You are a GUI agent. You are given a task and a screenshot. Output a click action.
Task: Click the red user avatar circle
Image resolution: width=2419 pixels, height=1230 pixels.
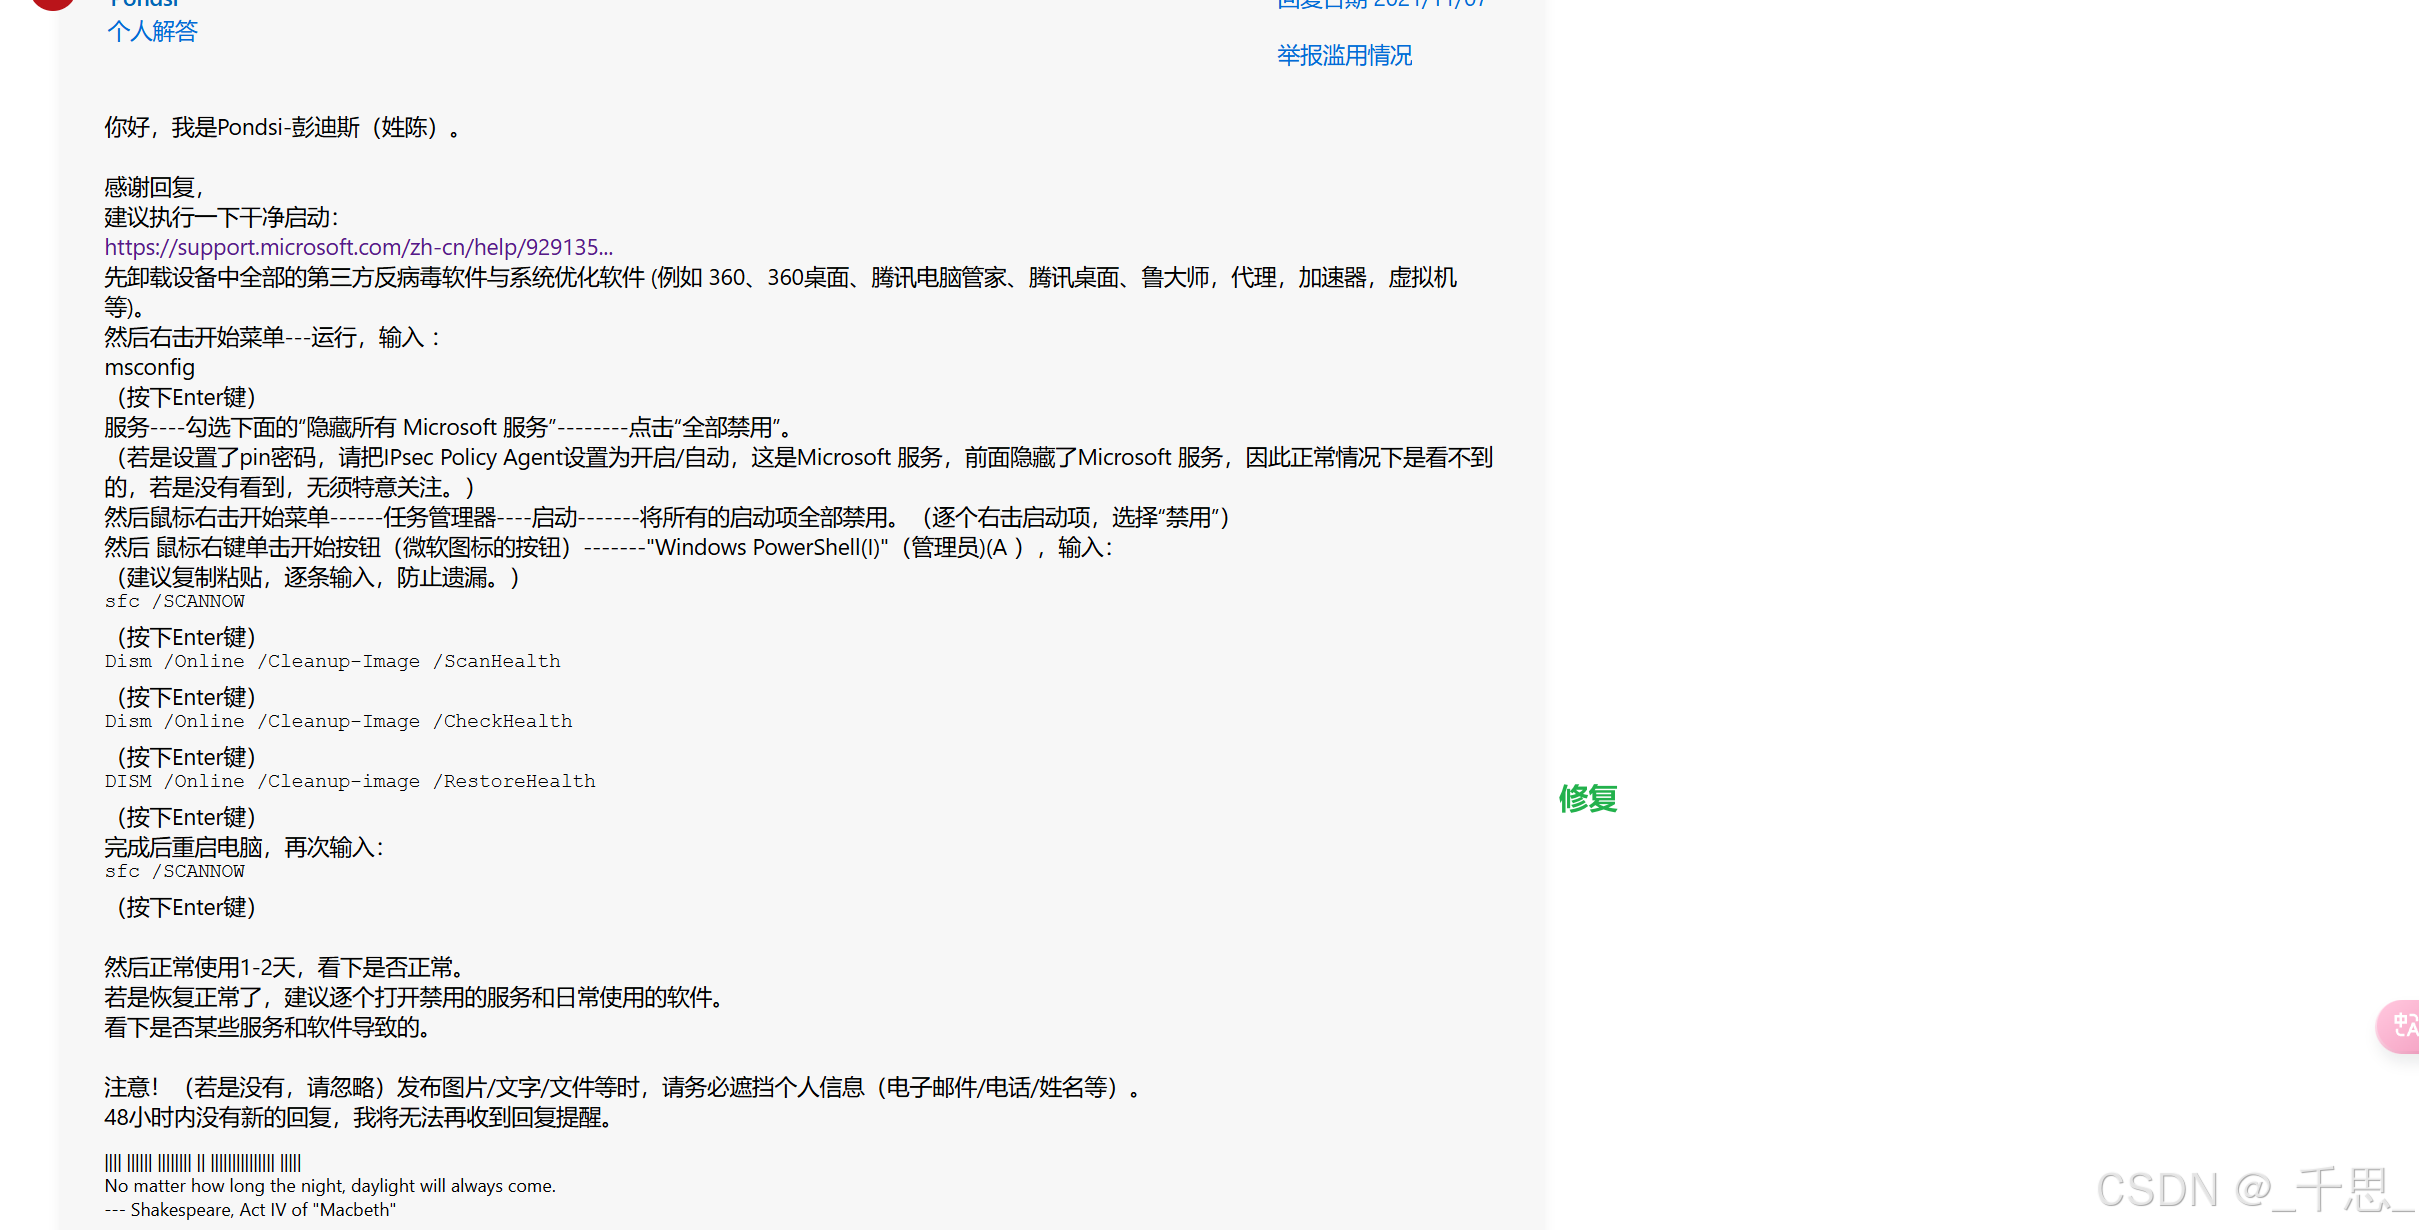pyautogui.click(x=52, y=3)
